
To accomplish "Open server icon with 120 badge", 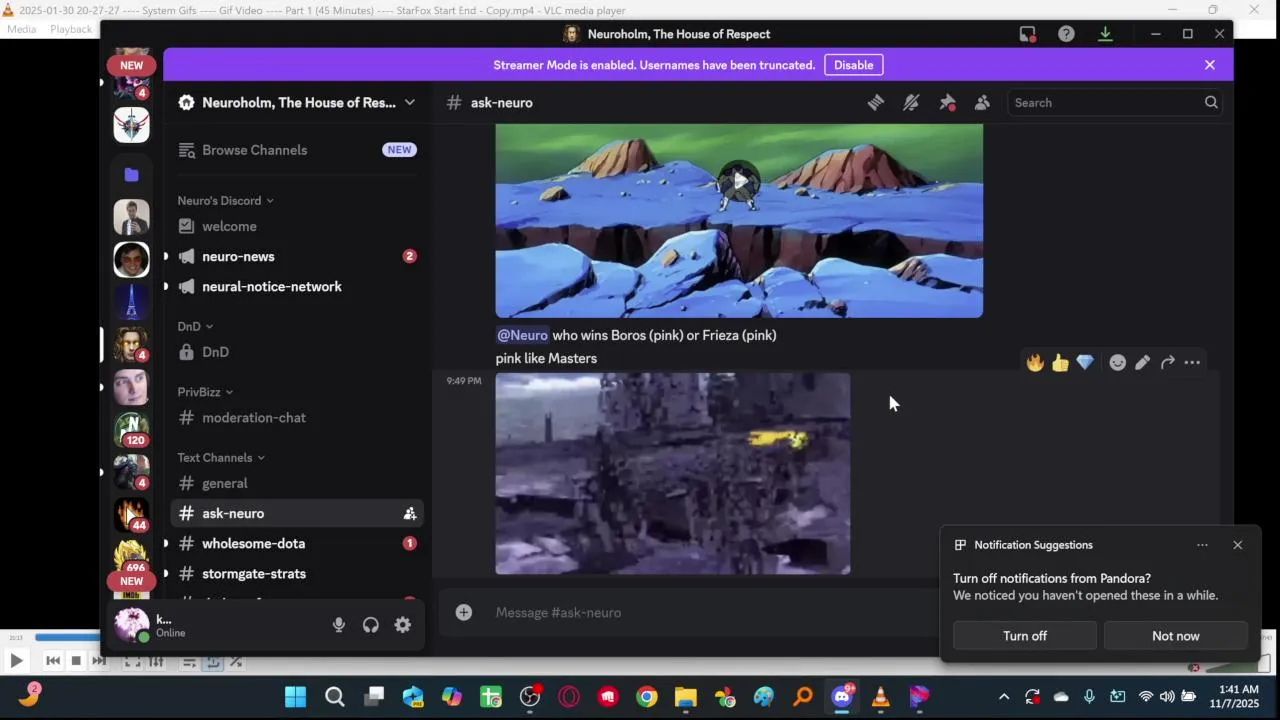I will point(131,428).
